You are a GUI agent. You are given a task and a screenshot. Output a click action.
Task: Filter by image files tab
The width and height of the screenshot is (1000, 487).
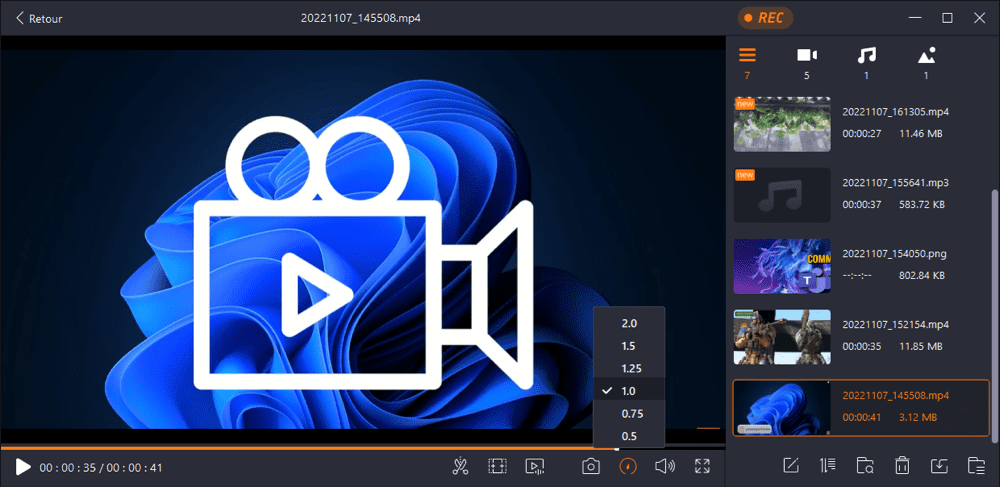tap(926, 63)
